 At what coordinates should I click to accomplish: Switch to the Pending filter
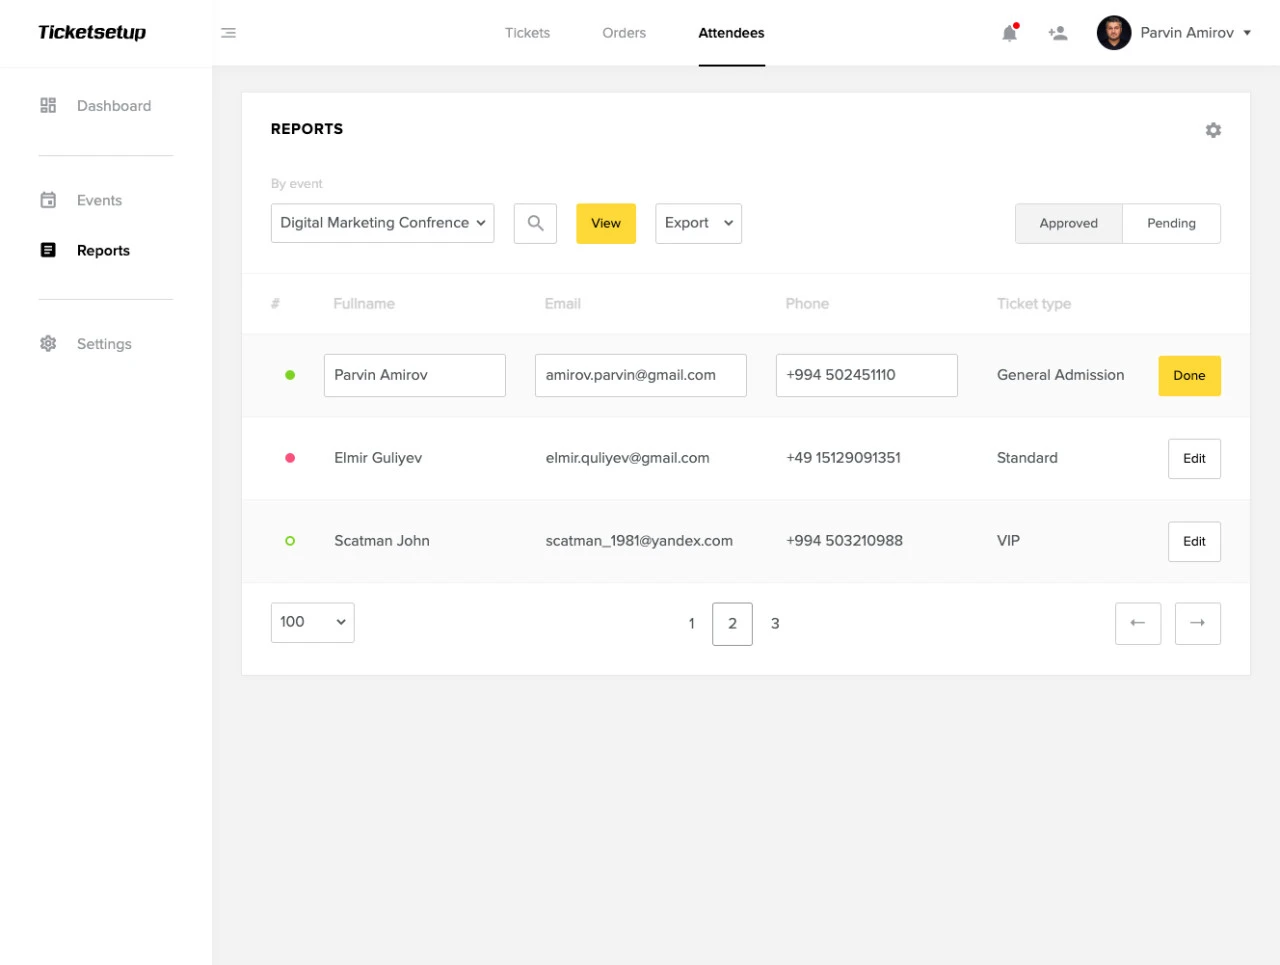coord(1171,223)
